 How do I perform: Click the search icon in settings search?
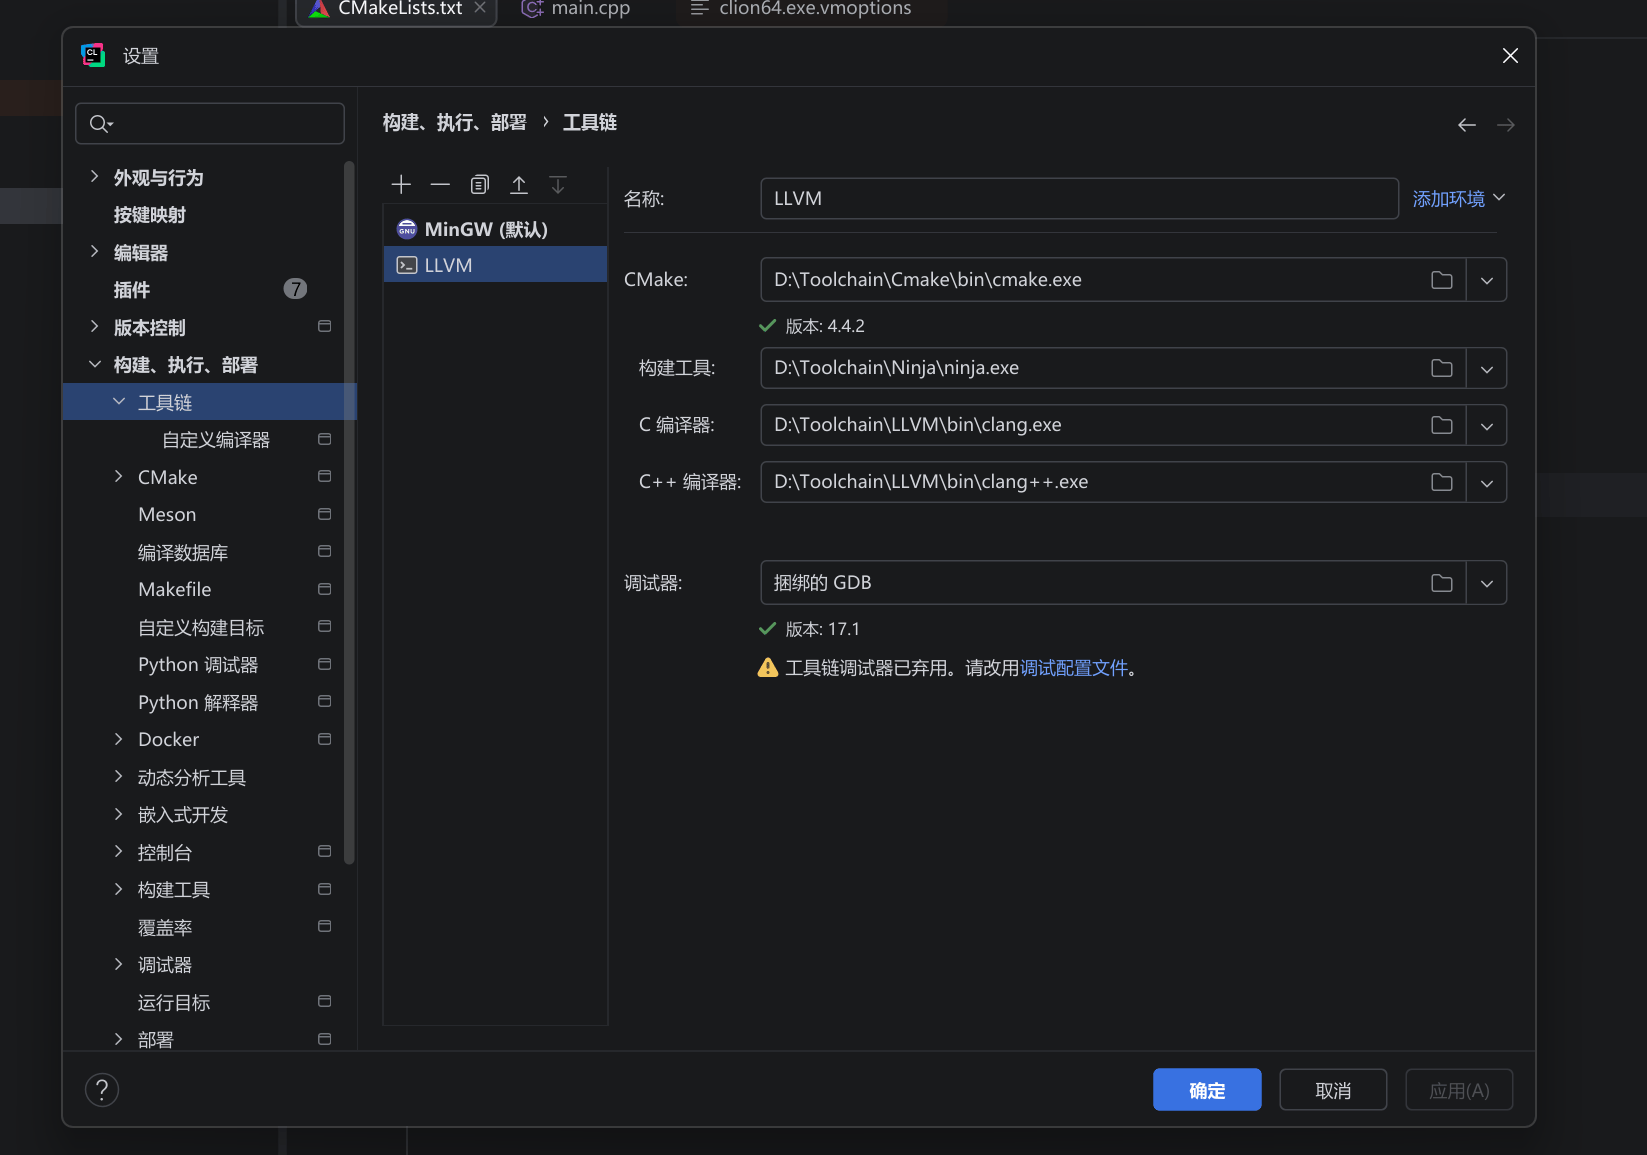(x=100, y=124)
